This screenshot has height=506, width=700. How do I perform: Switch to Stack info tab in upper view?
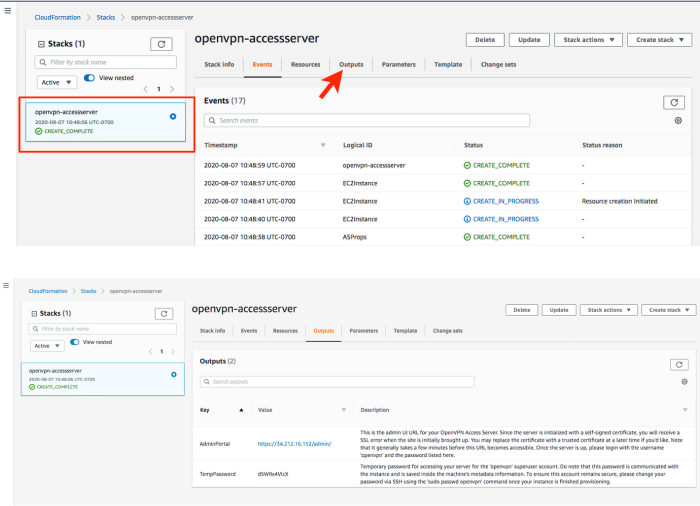219,64
